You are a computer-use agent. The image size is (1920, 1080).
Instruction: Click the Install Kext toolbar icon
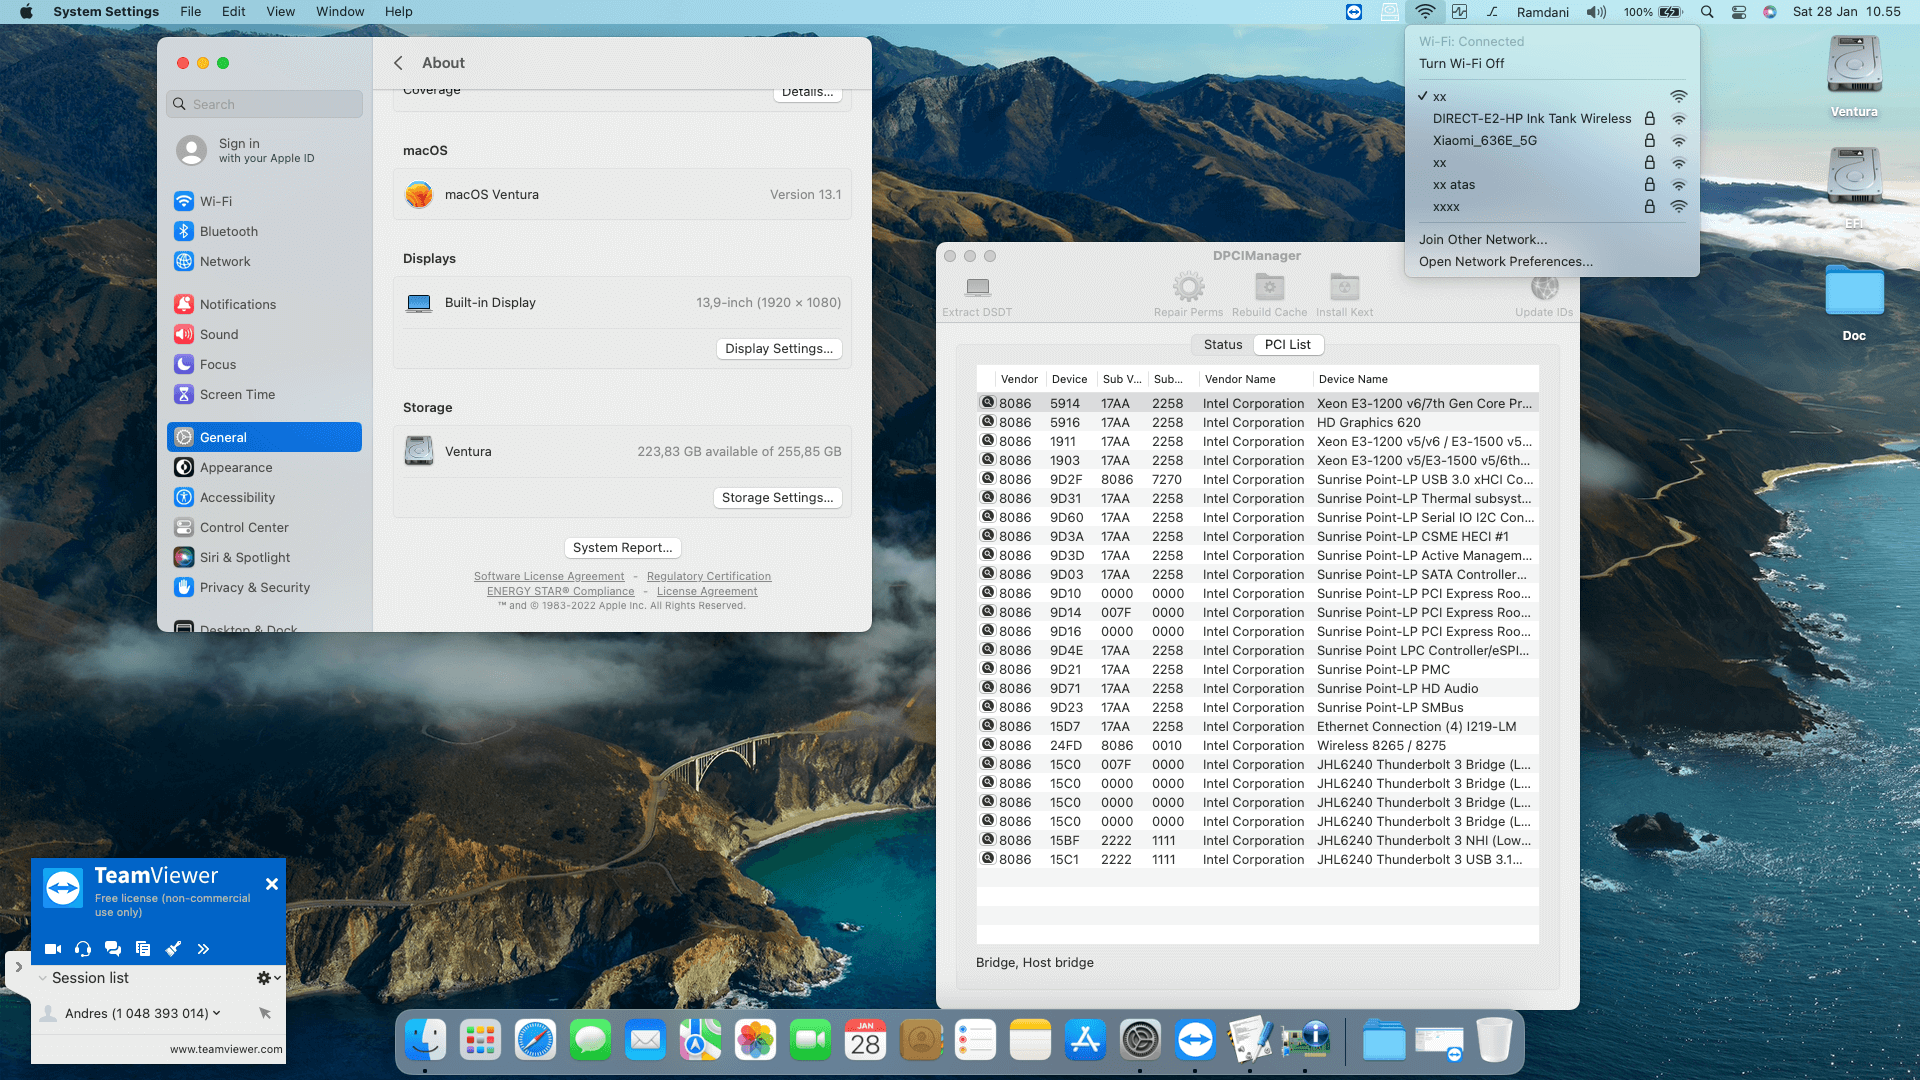tap(1344, 288)
